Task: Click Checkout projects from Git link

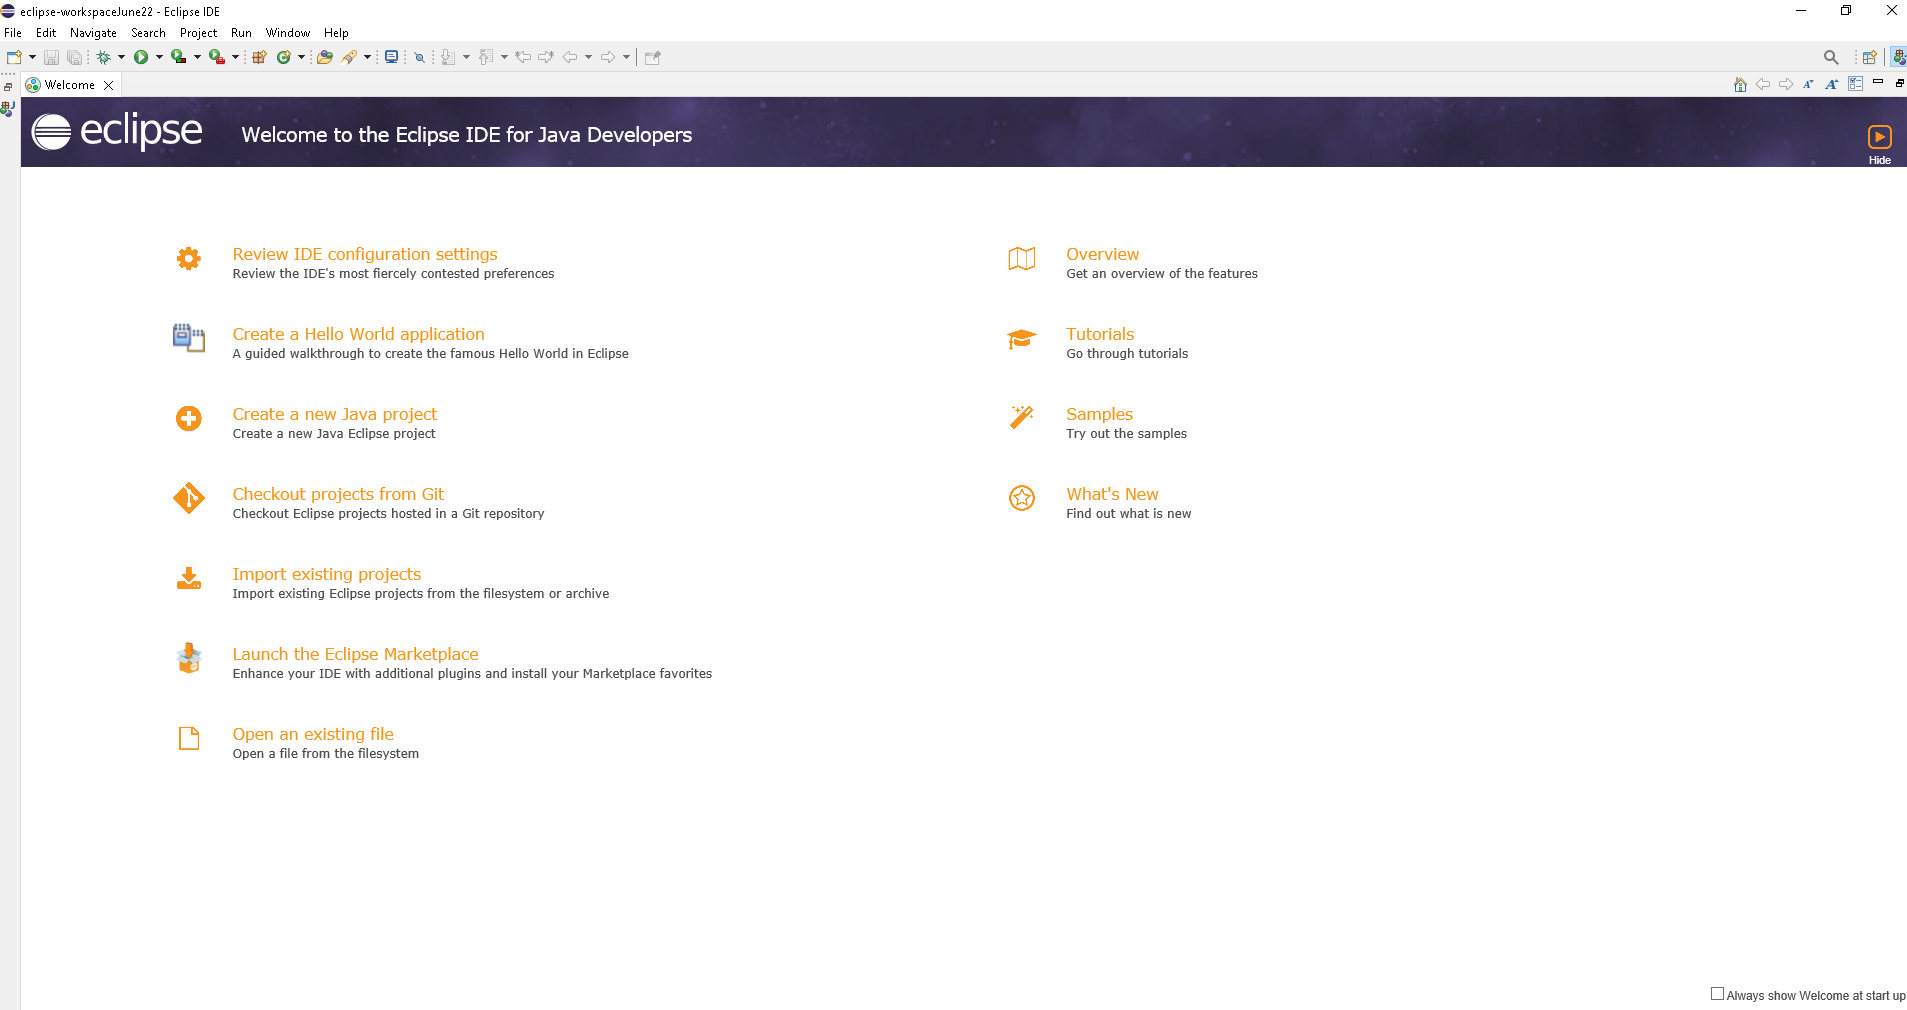Action: (x=338, y=494)
